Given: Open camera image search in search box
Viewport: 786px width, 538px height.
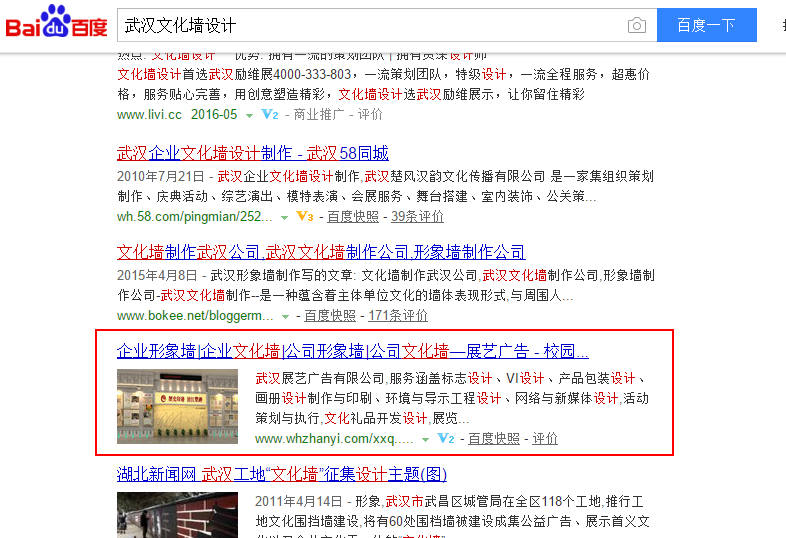Looking at the screenshot, I should click(x=636, y=25).
